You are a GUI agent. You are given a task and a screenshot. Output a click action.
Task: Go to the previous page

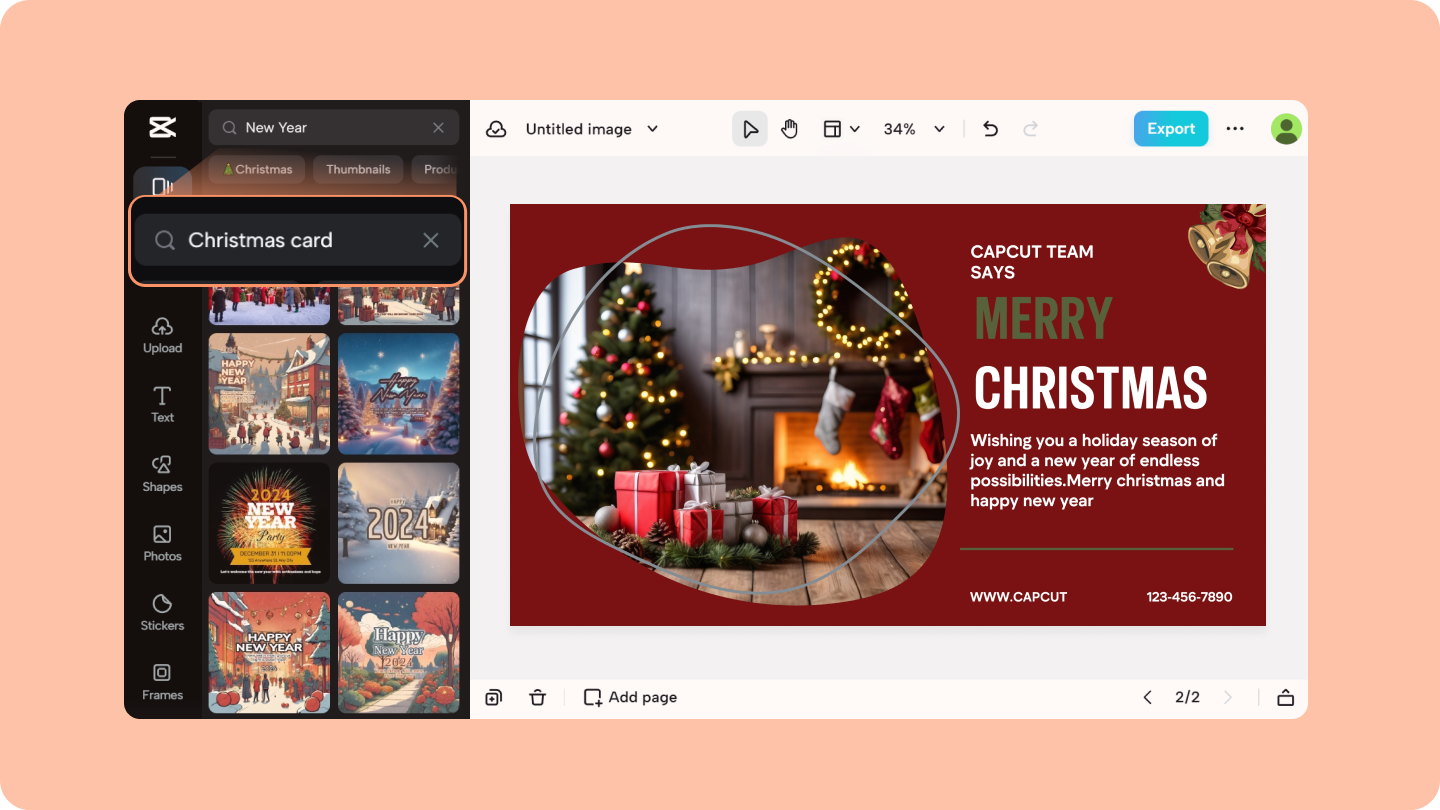[x=1147, y=697]
